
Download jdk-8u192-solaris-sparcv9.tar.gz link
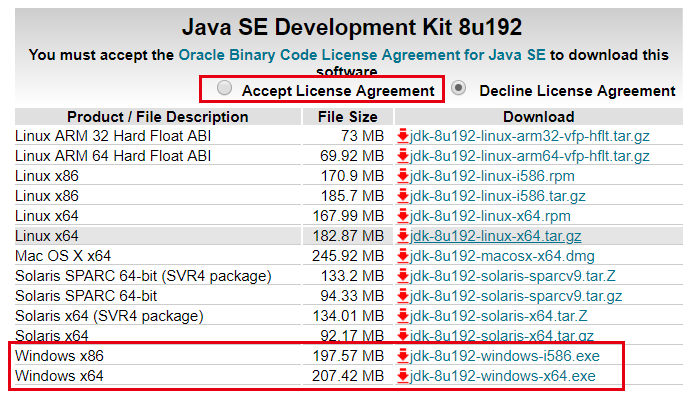(516, 296)
